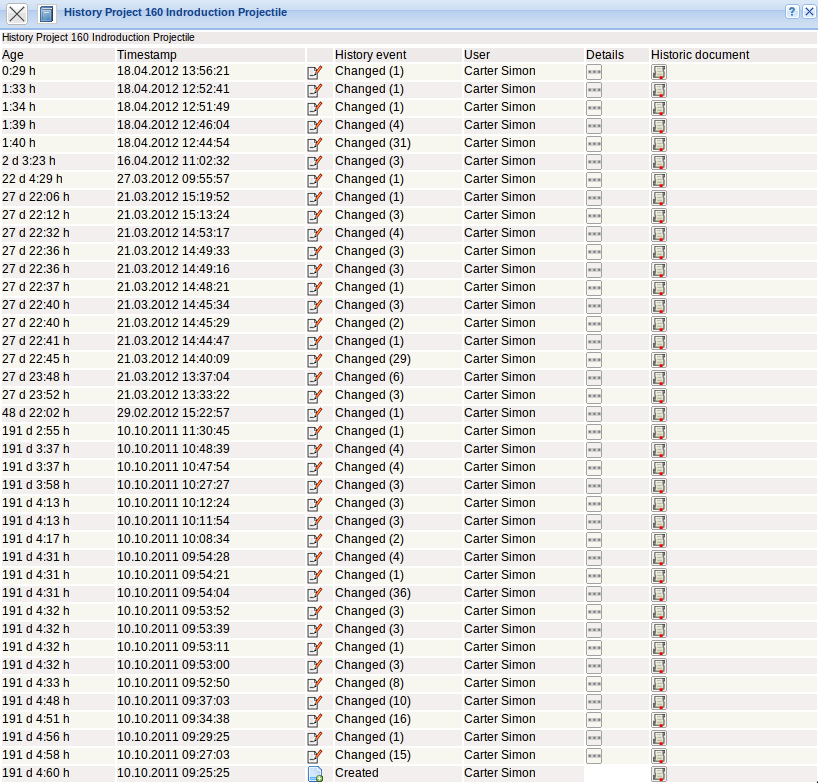
Task: Click the History event column header
Action: 370,55
